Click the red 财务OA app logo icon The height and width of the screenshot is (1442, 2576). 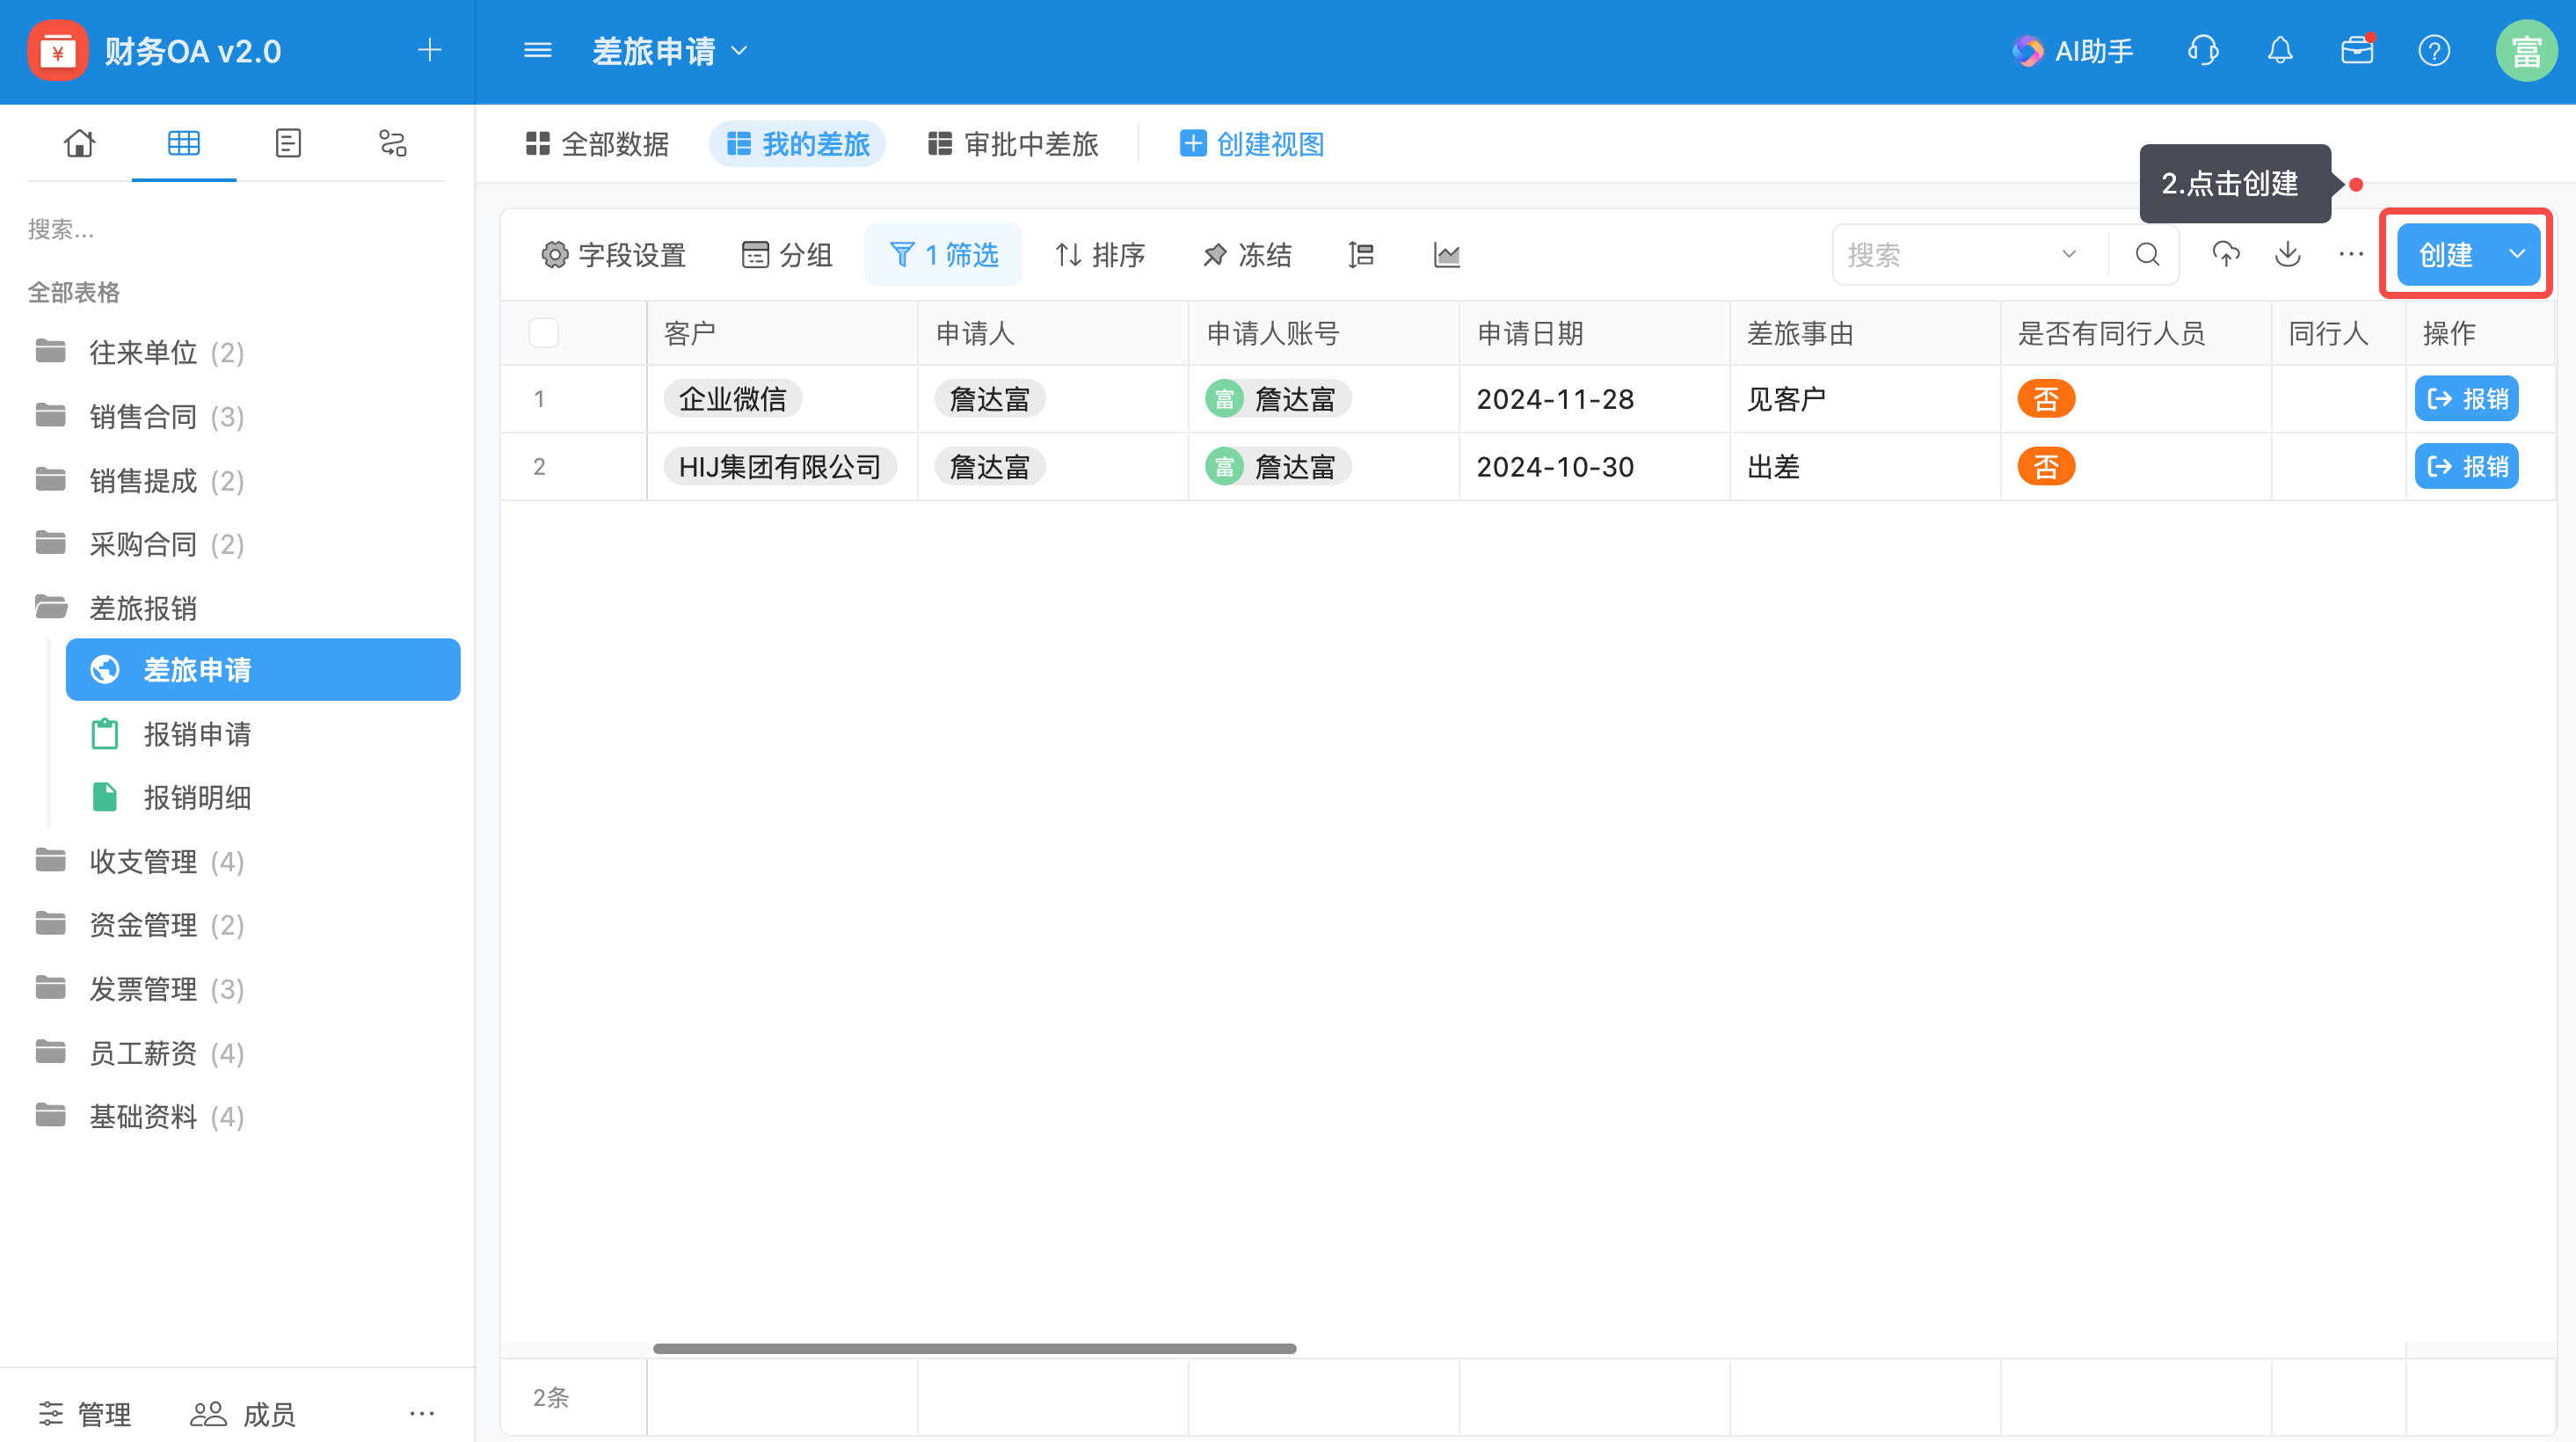click(57, 51)
